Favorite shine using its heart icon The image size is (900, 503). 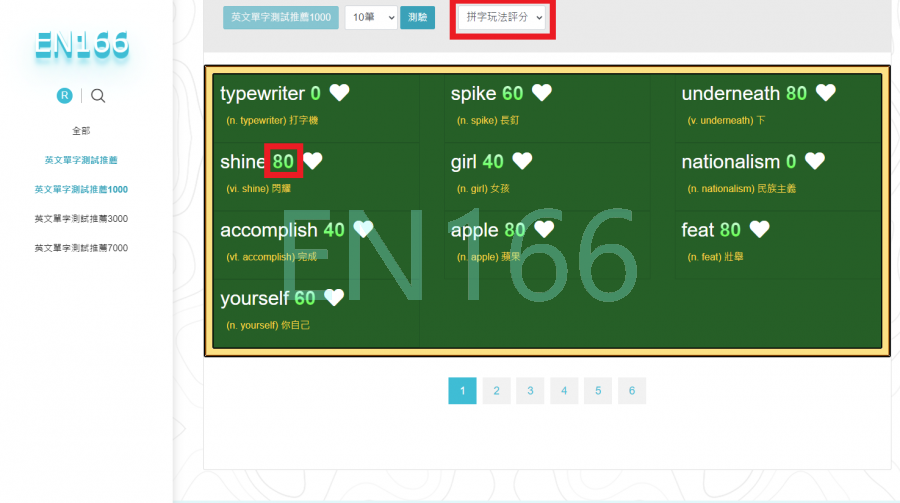tap(313, 161)
